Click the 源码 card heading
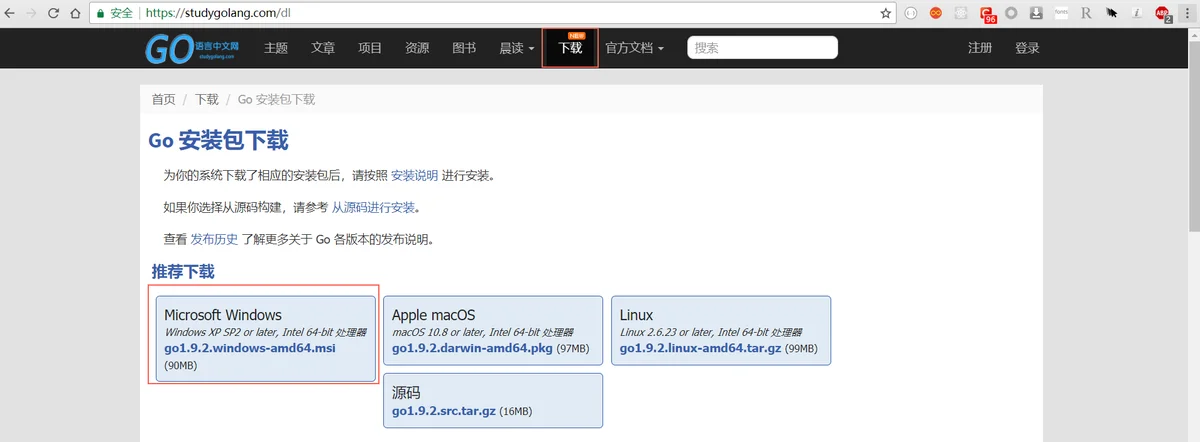The width and height of the screenshot is (1200, 442). tap(406, 393)
